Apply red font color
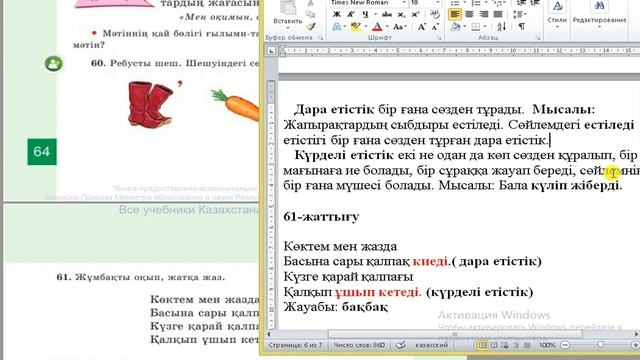This screenshot has width=640, height=360. 377,27
